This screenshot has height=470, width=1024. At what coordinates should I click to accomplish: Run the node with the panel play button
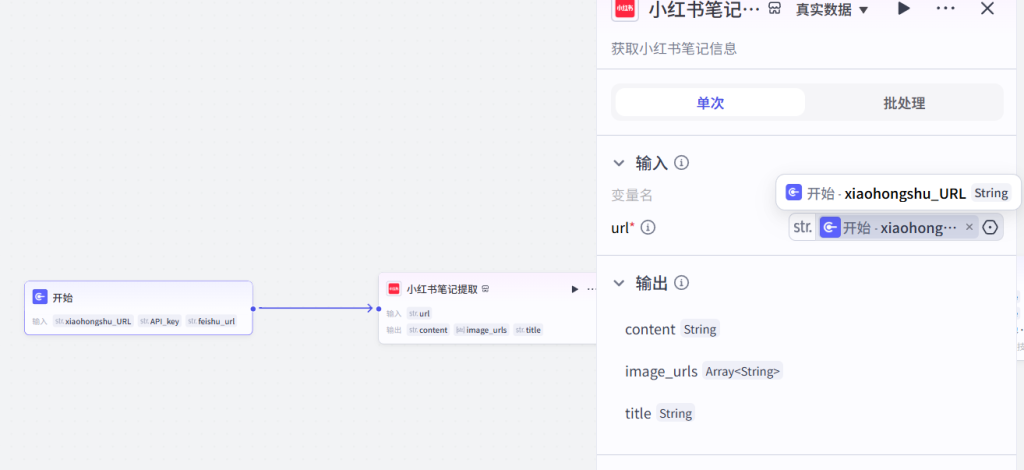tap(904, 9)
